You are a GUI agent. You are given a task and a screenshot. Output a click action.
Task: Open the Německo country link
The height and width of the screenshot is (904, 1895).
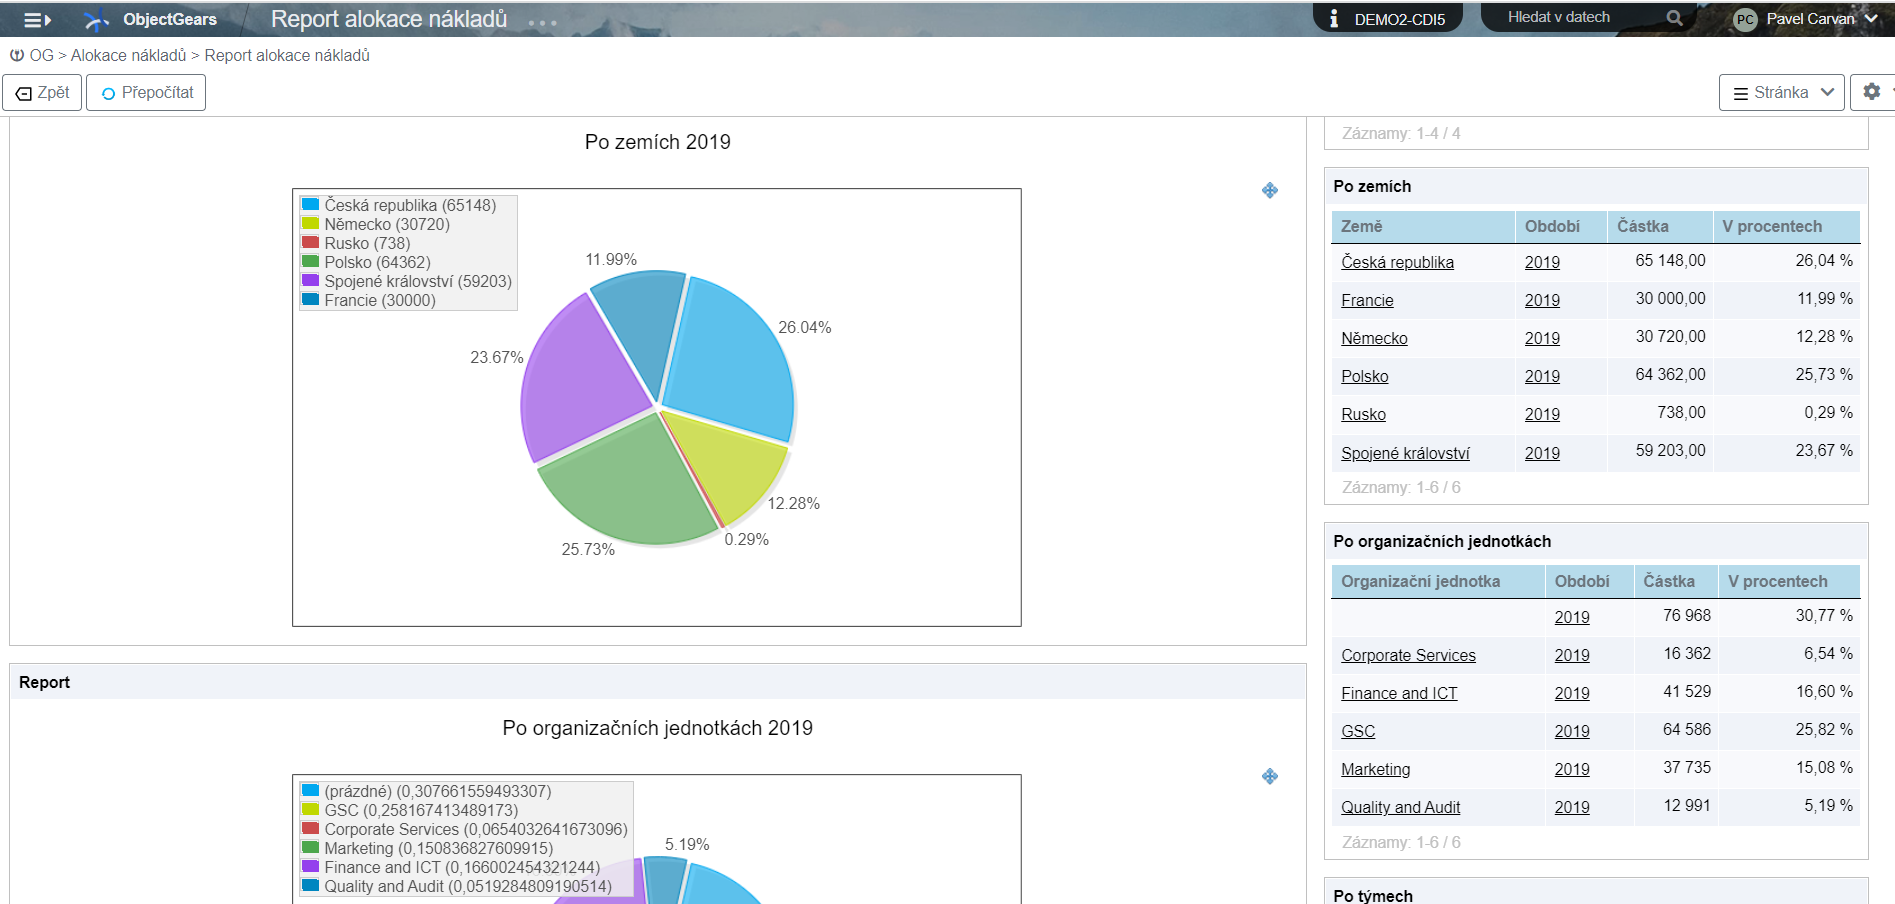click(1374, 338)
